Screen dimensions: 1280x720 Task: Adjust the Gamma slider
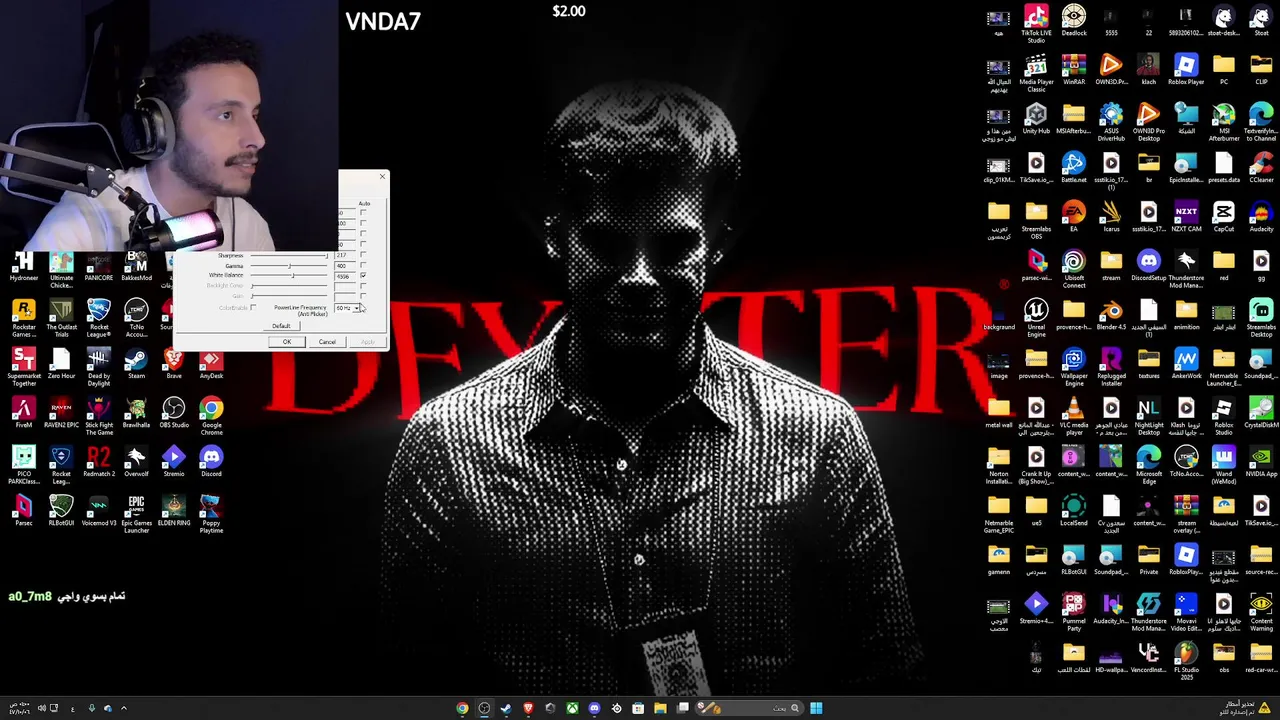pos(289,266)
